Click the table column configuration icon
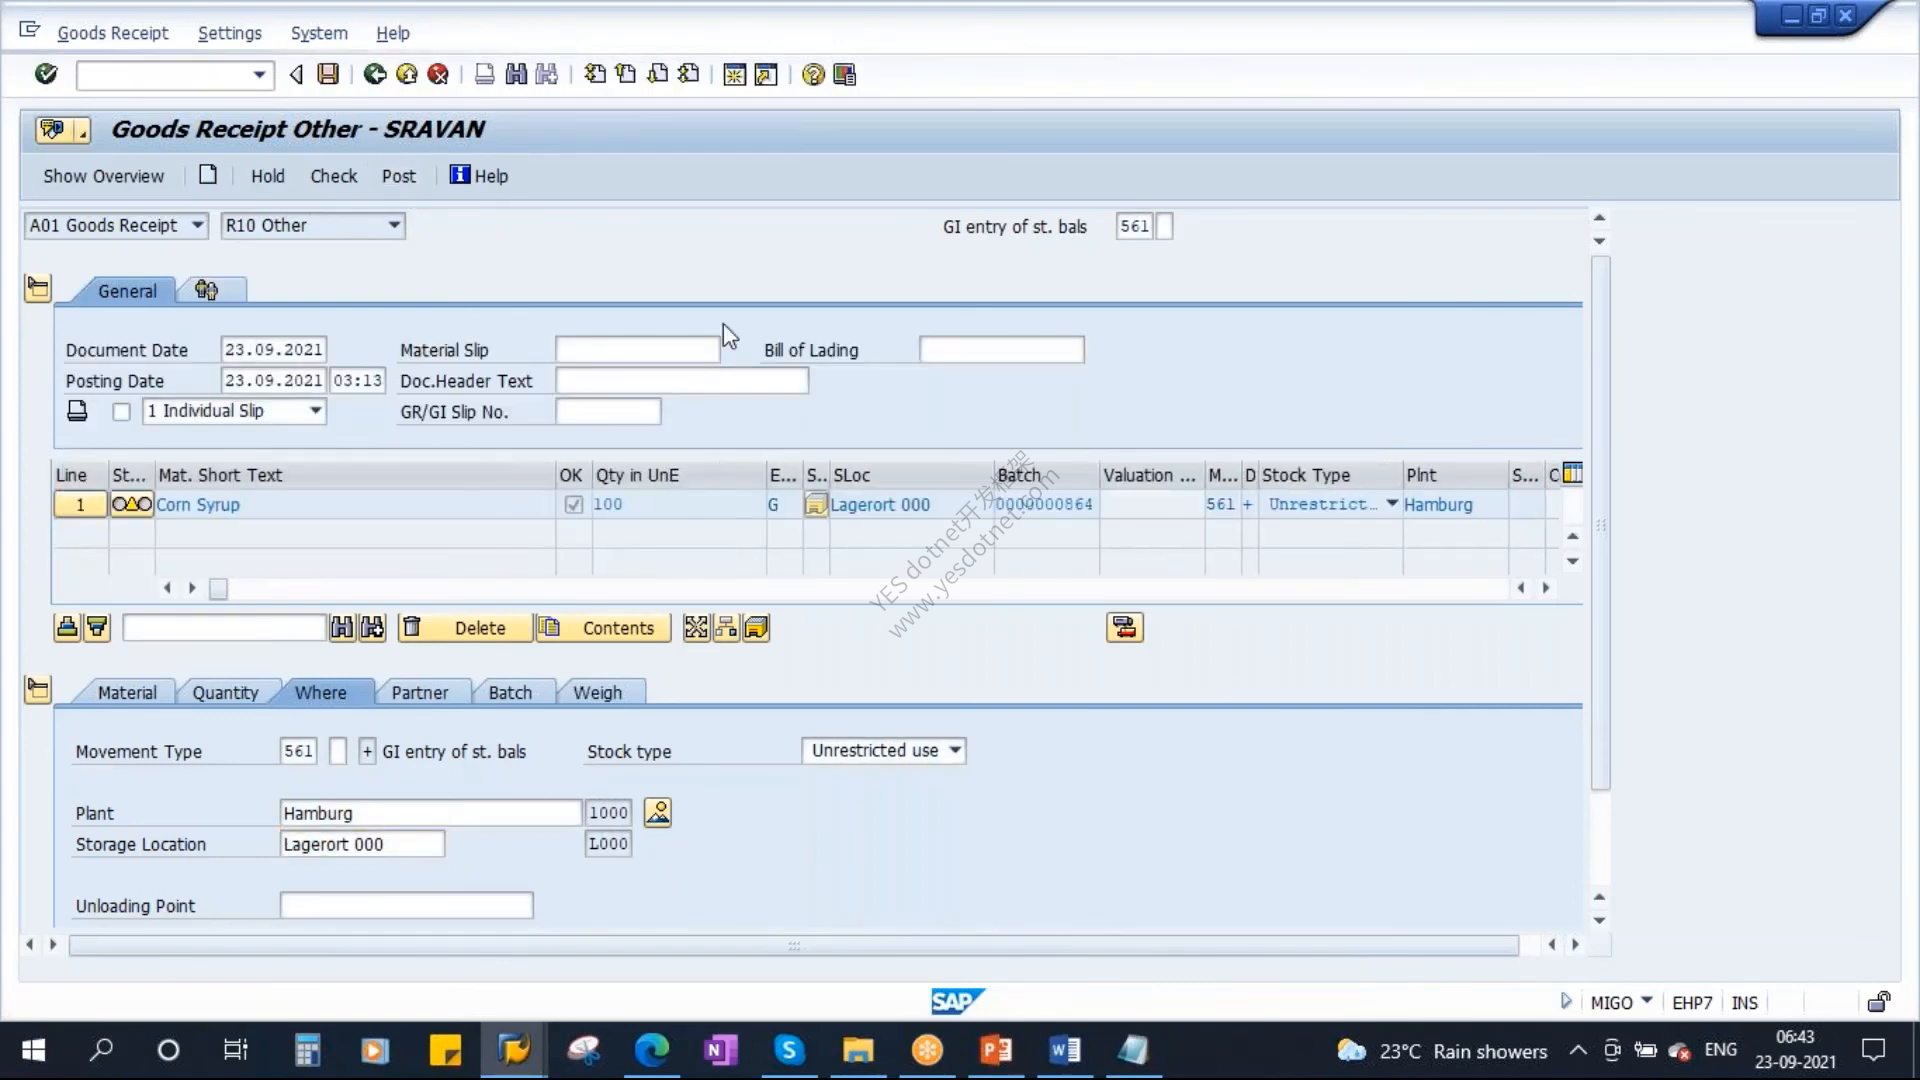This screenshot has height=1080, width=1920. [x=1572, y=473]
